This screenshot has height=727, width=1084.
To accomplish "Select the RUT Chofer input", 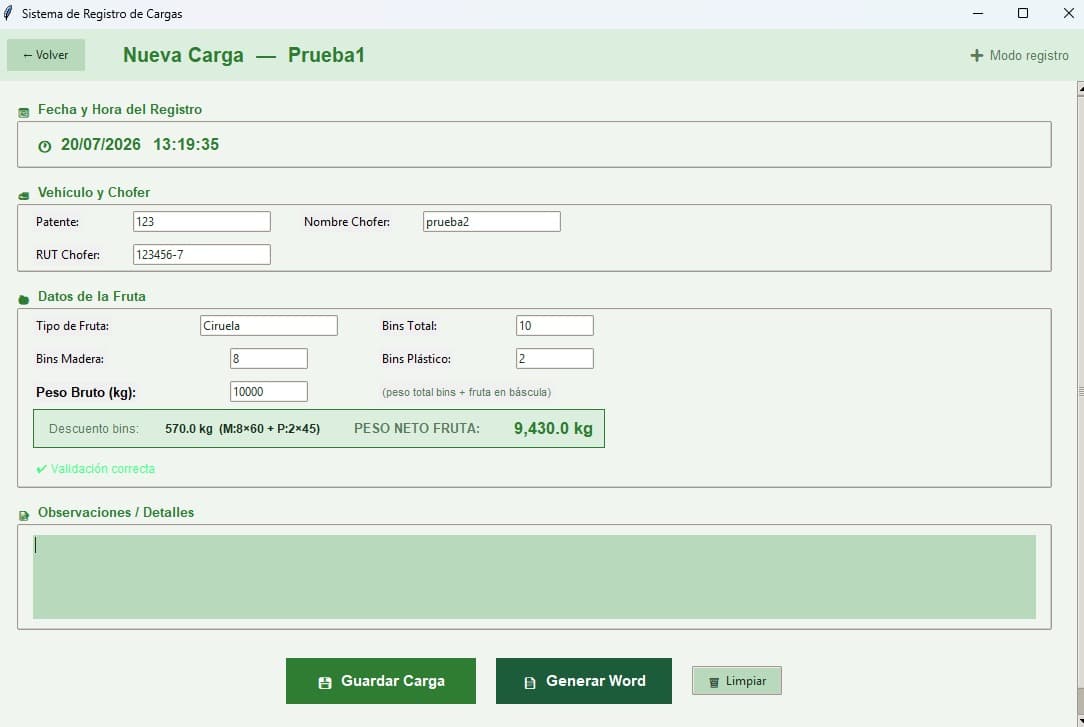I will tap(201, 254).
